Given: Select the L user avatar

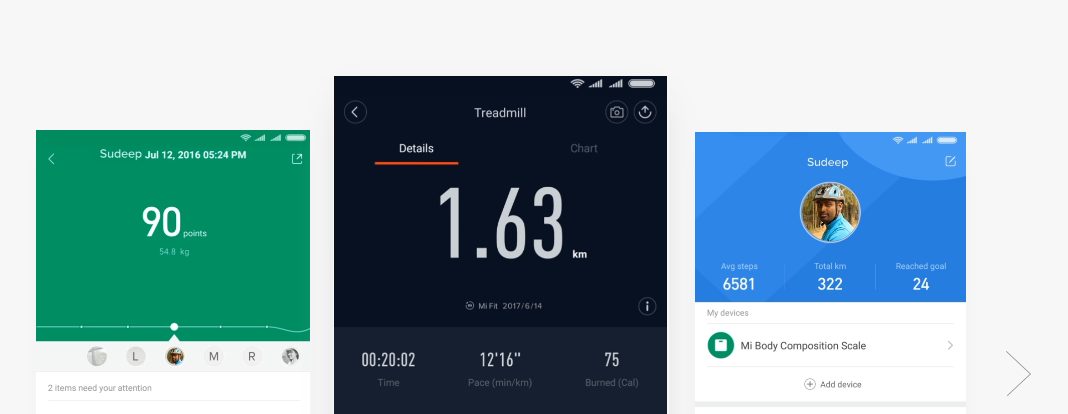Looking at the screenshot, I should (x=136, y=356).
